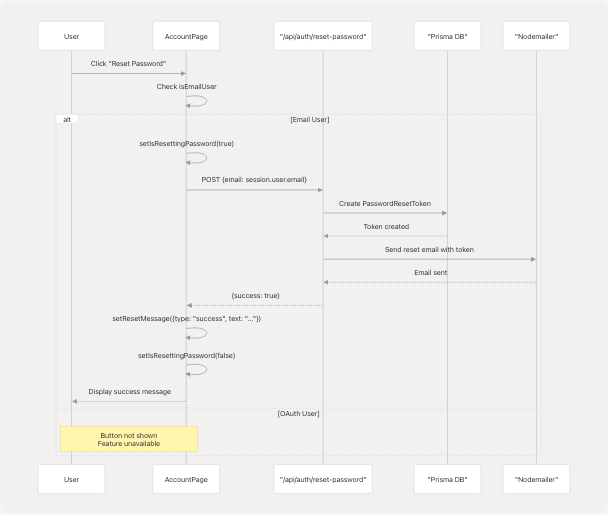The image size is (608, 515).
Task: Select the top "Prisma DB" participant box
Action: point(447,37)
